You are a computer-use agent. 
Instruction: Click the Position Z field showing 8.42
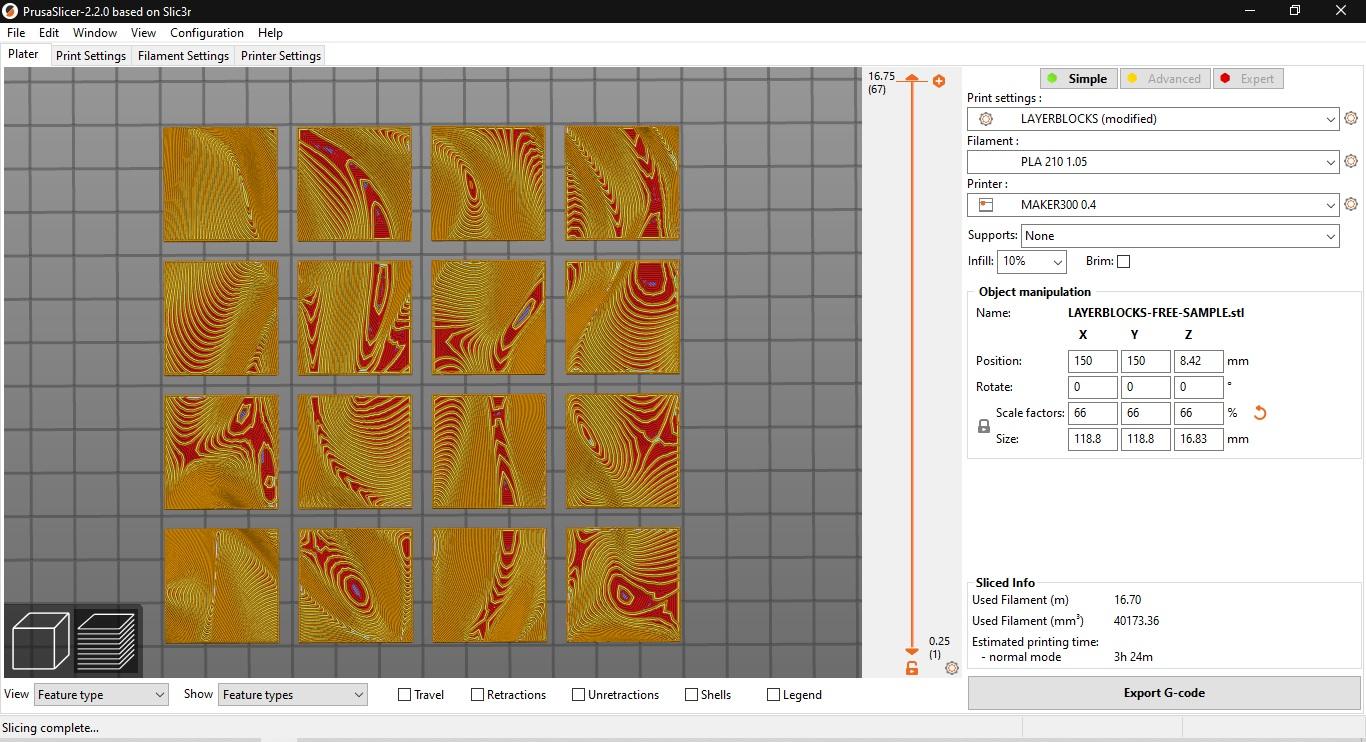click(1198, 361)
